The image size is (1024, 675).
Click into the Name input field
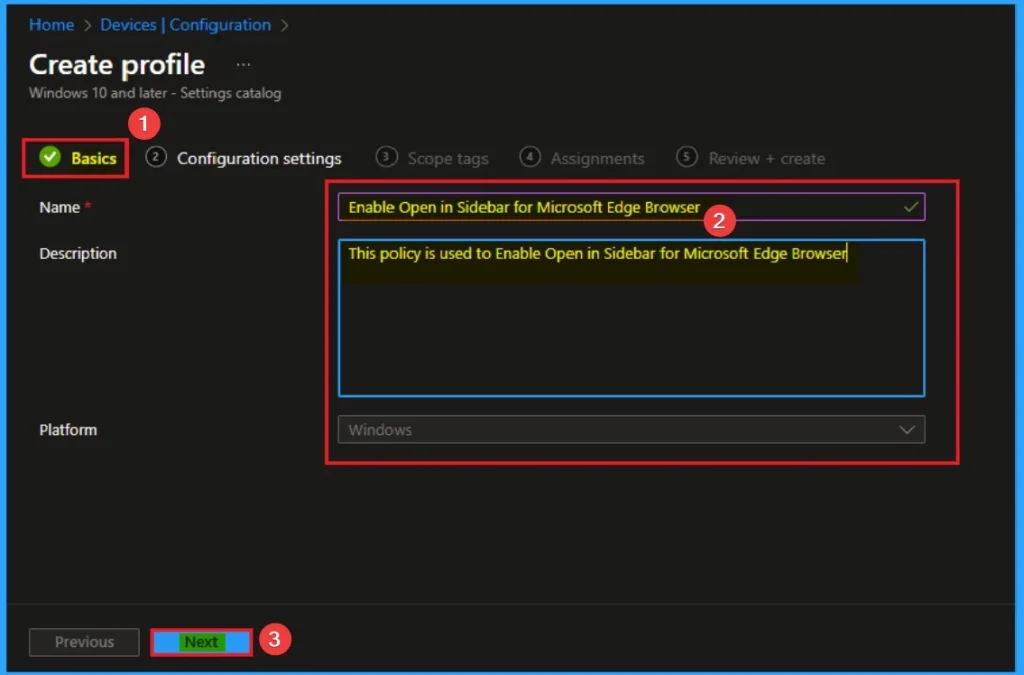tap(632, 207)
